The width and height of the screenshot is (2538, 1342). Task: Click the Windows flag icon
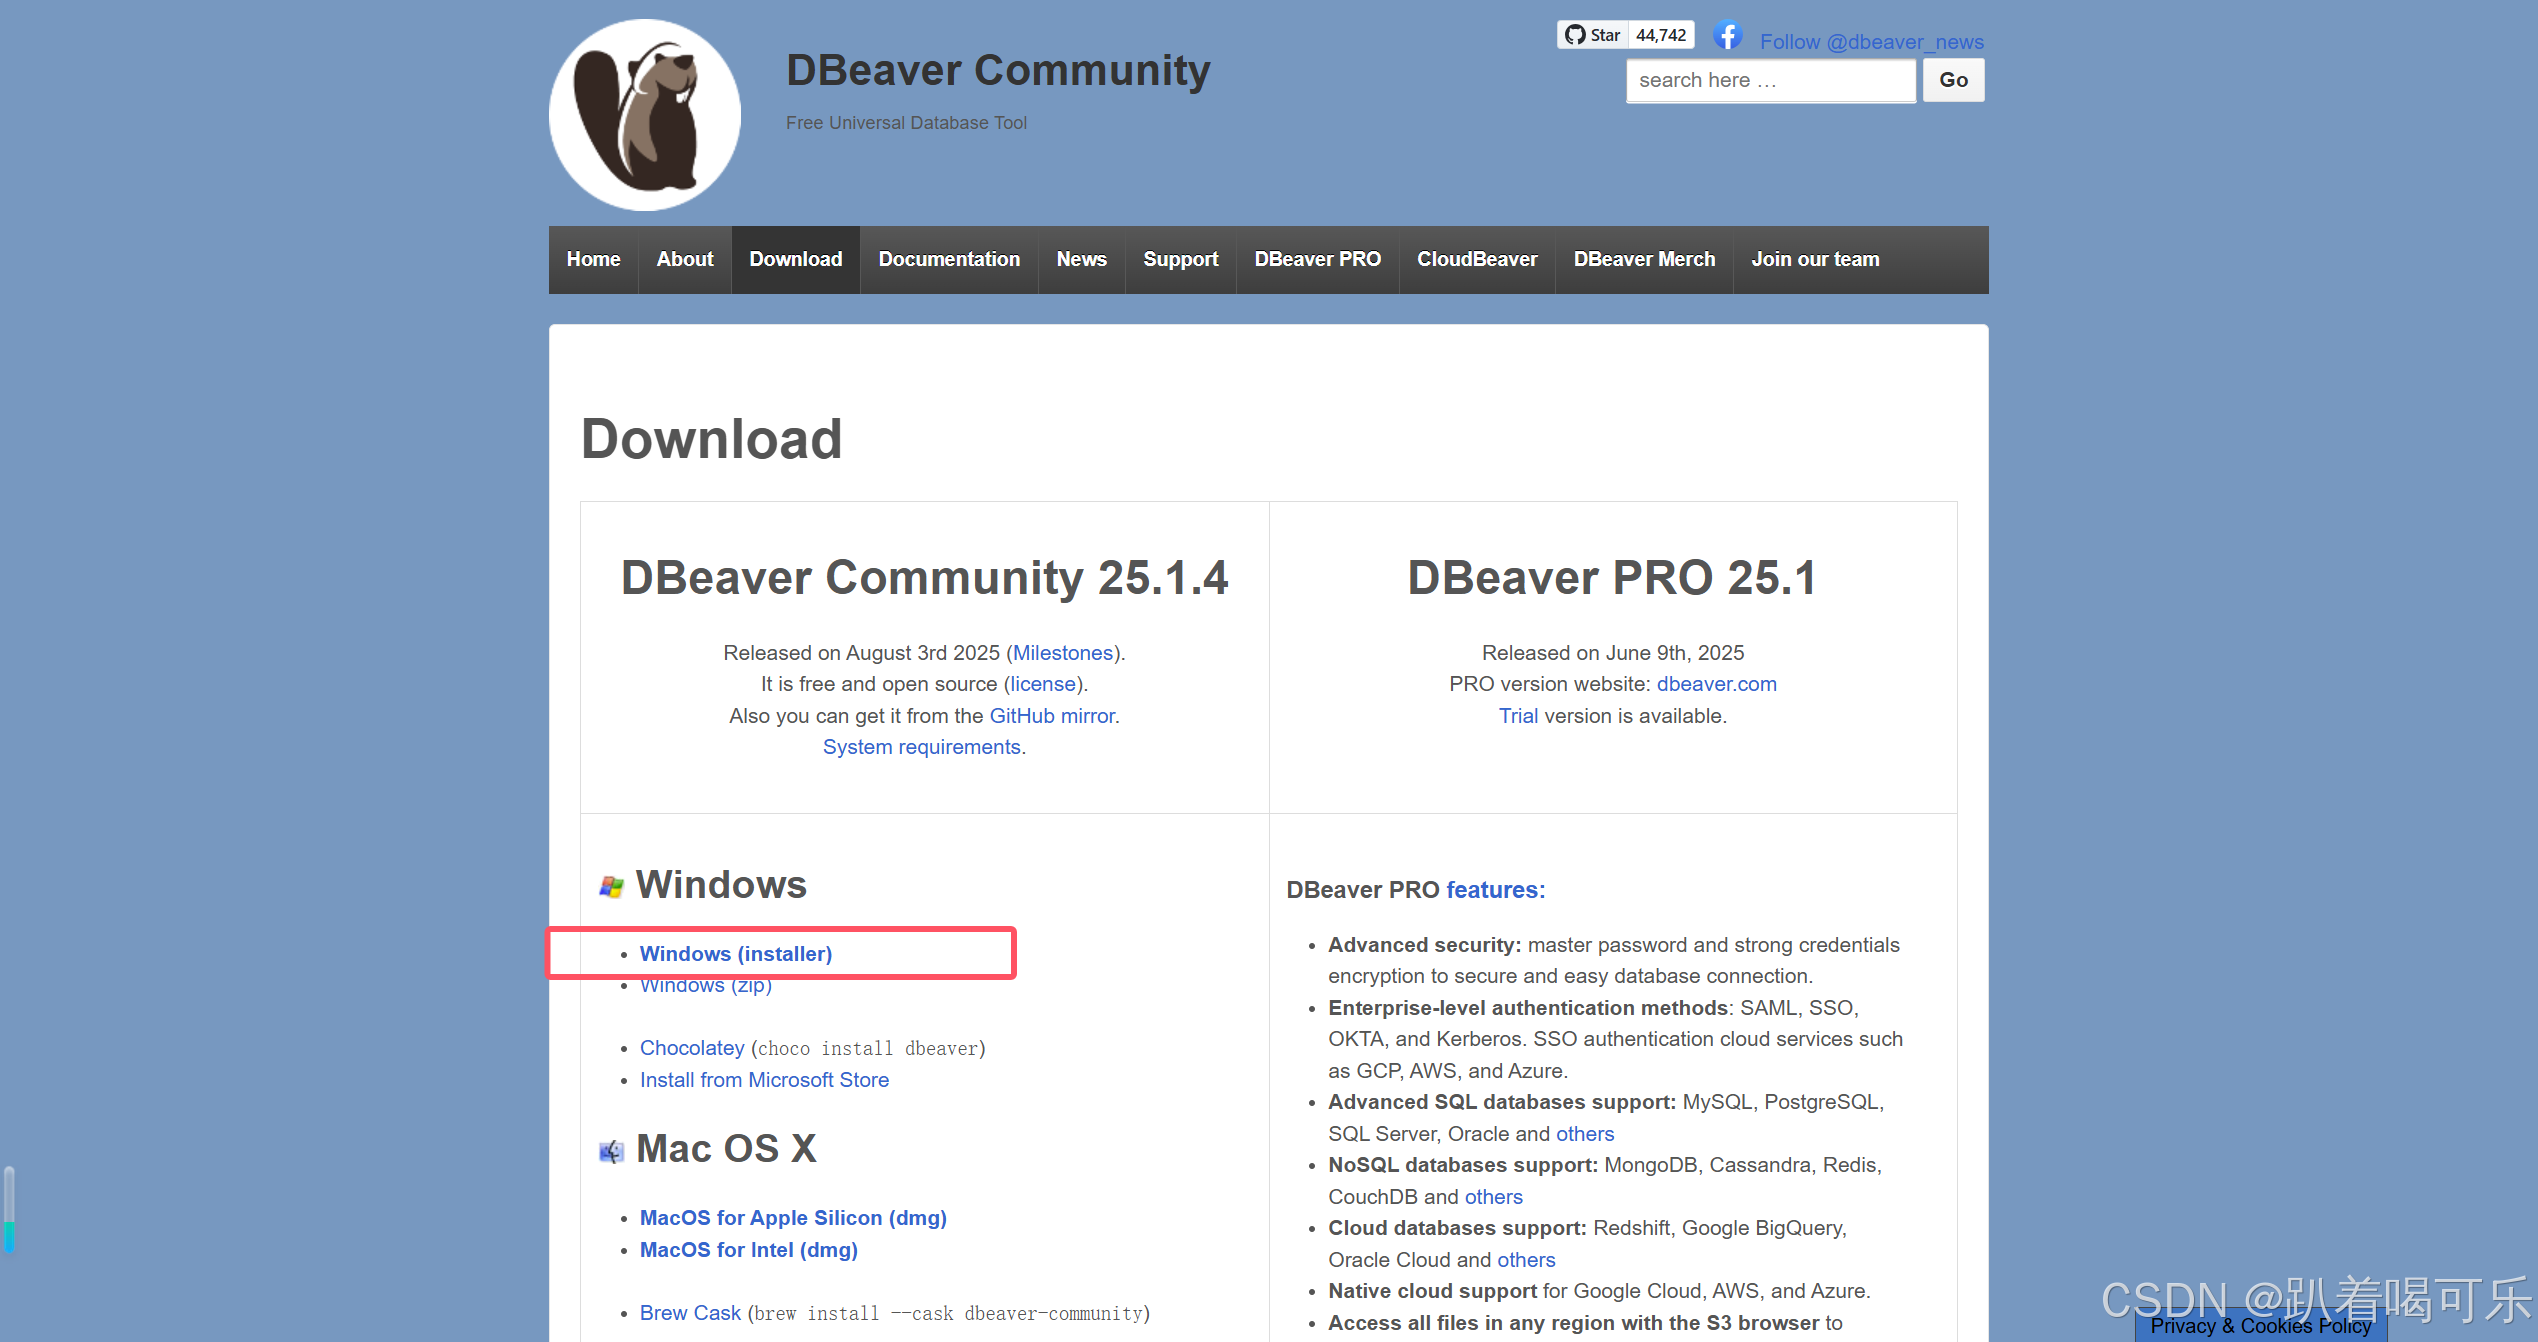611,886
